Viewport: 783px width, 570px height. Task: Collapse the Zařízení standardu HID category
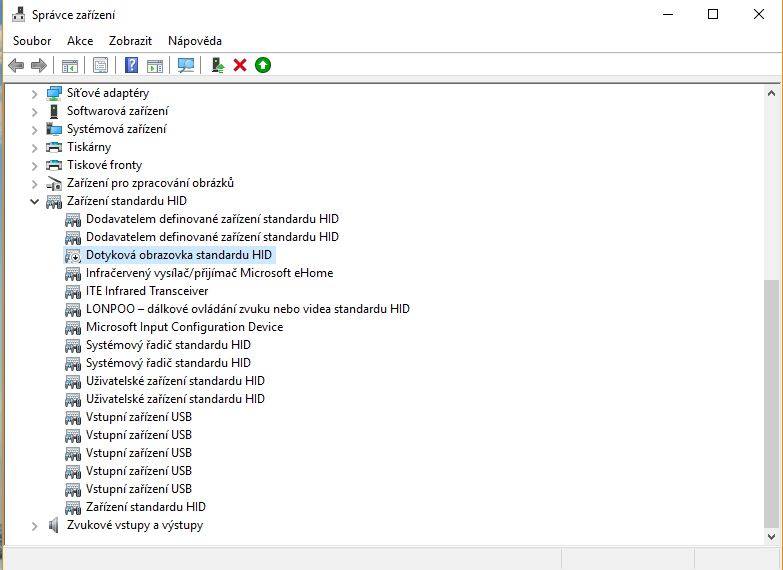point(34,201)
